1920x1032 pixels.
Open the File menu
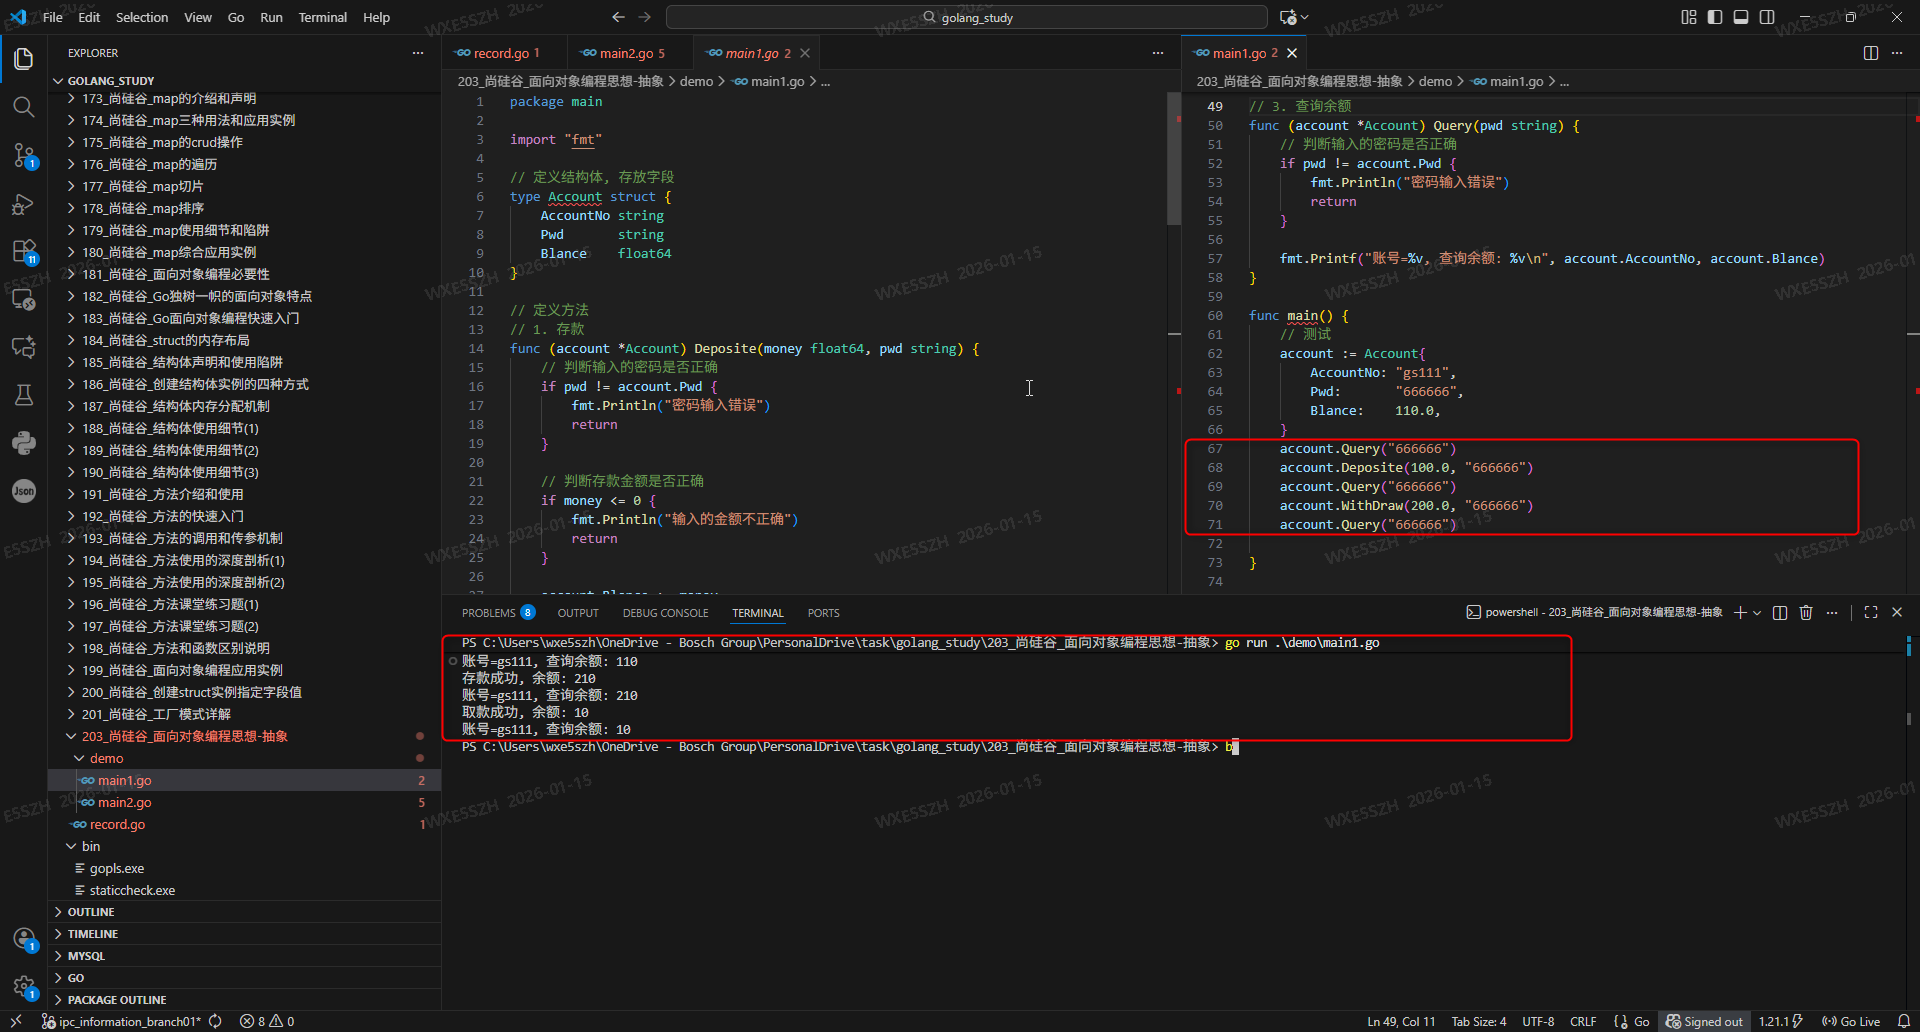(x=53, y=17)
